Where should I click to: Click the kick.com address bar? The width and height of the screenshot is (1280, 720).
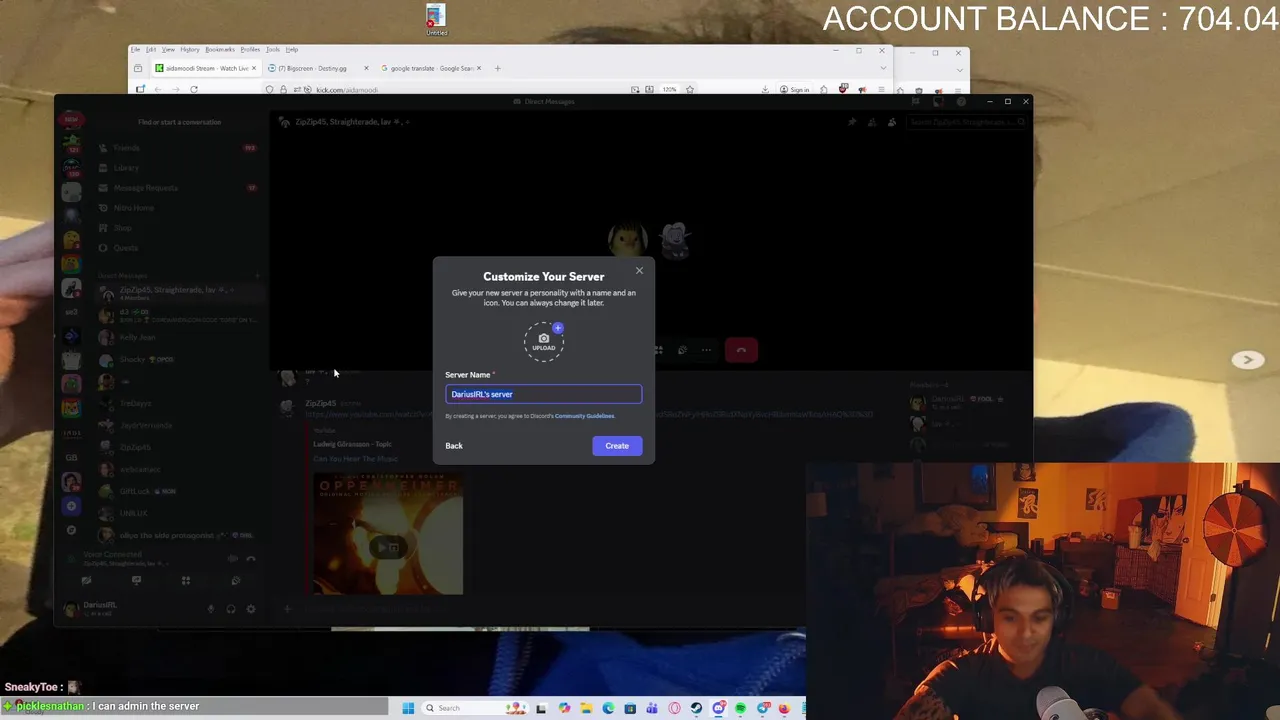(480, 89)
